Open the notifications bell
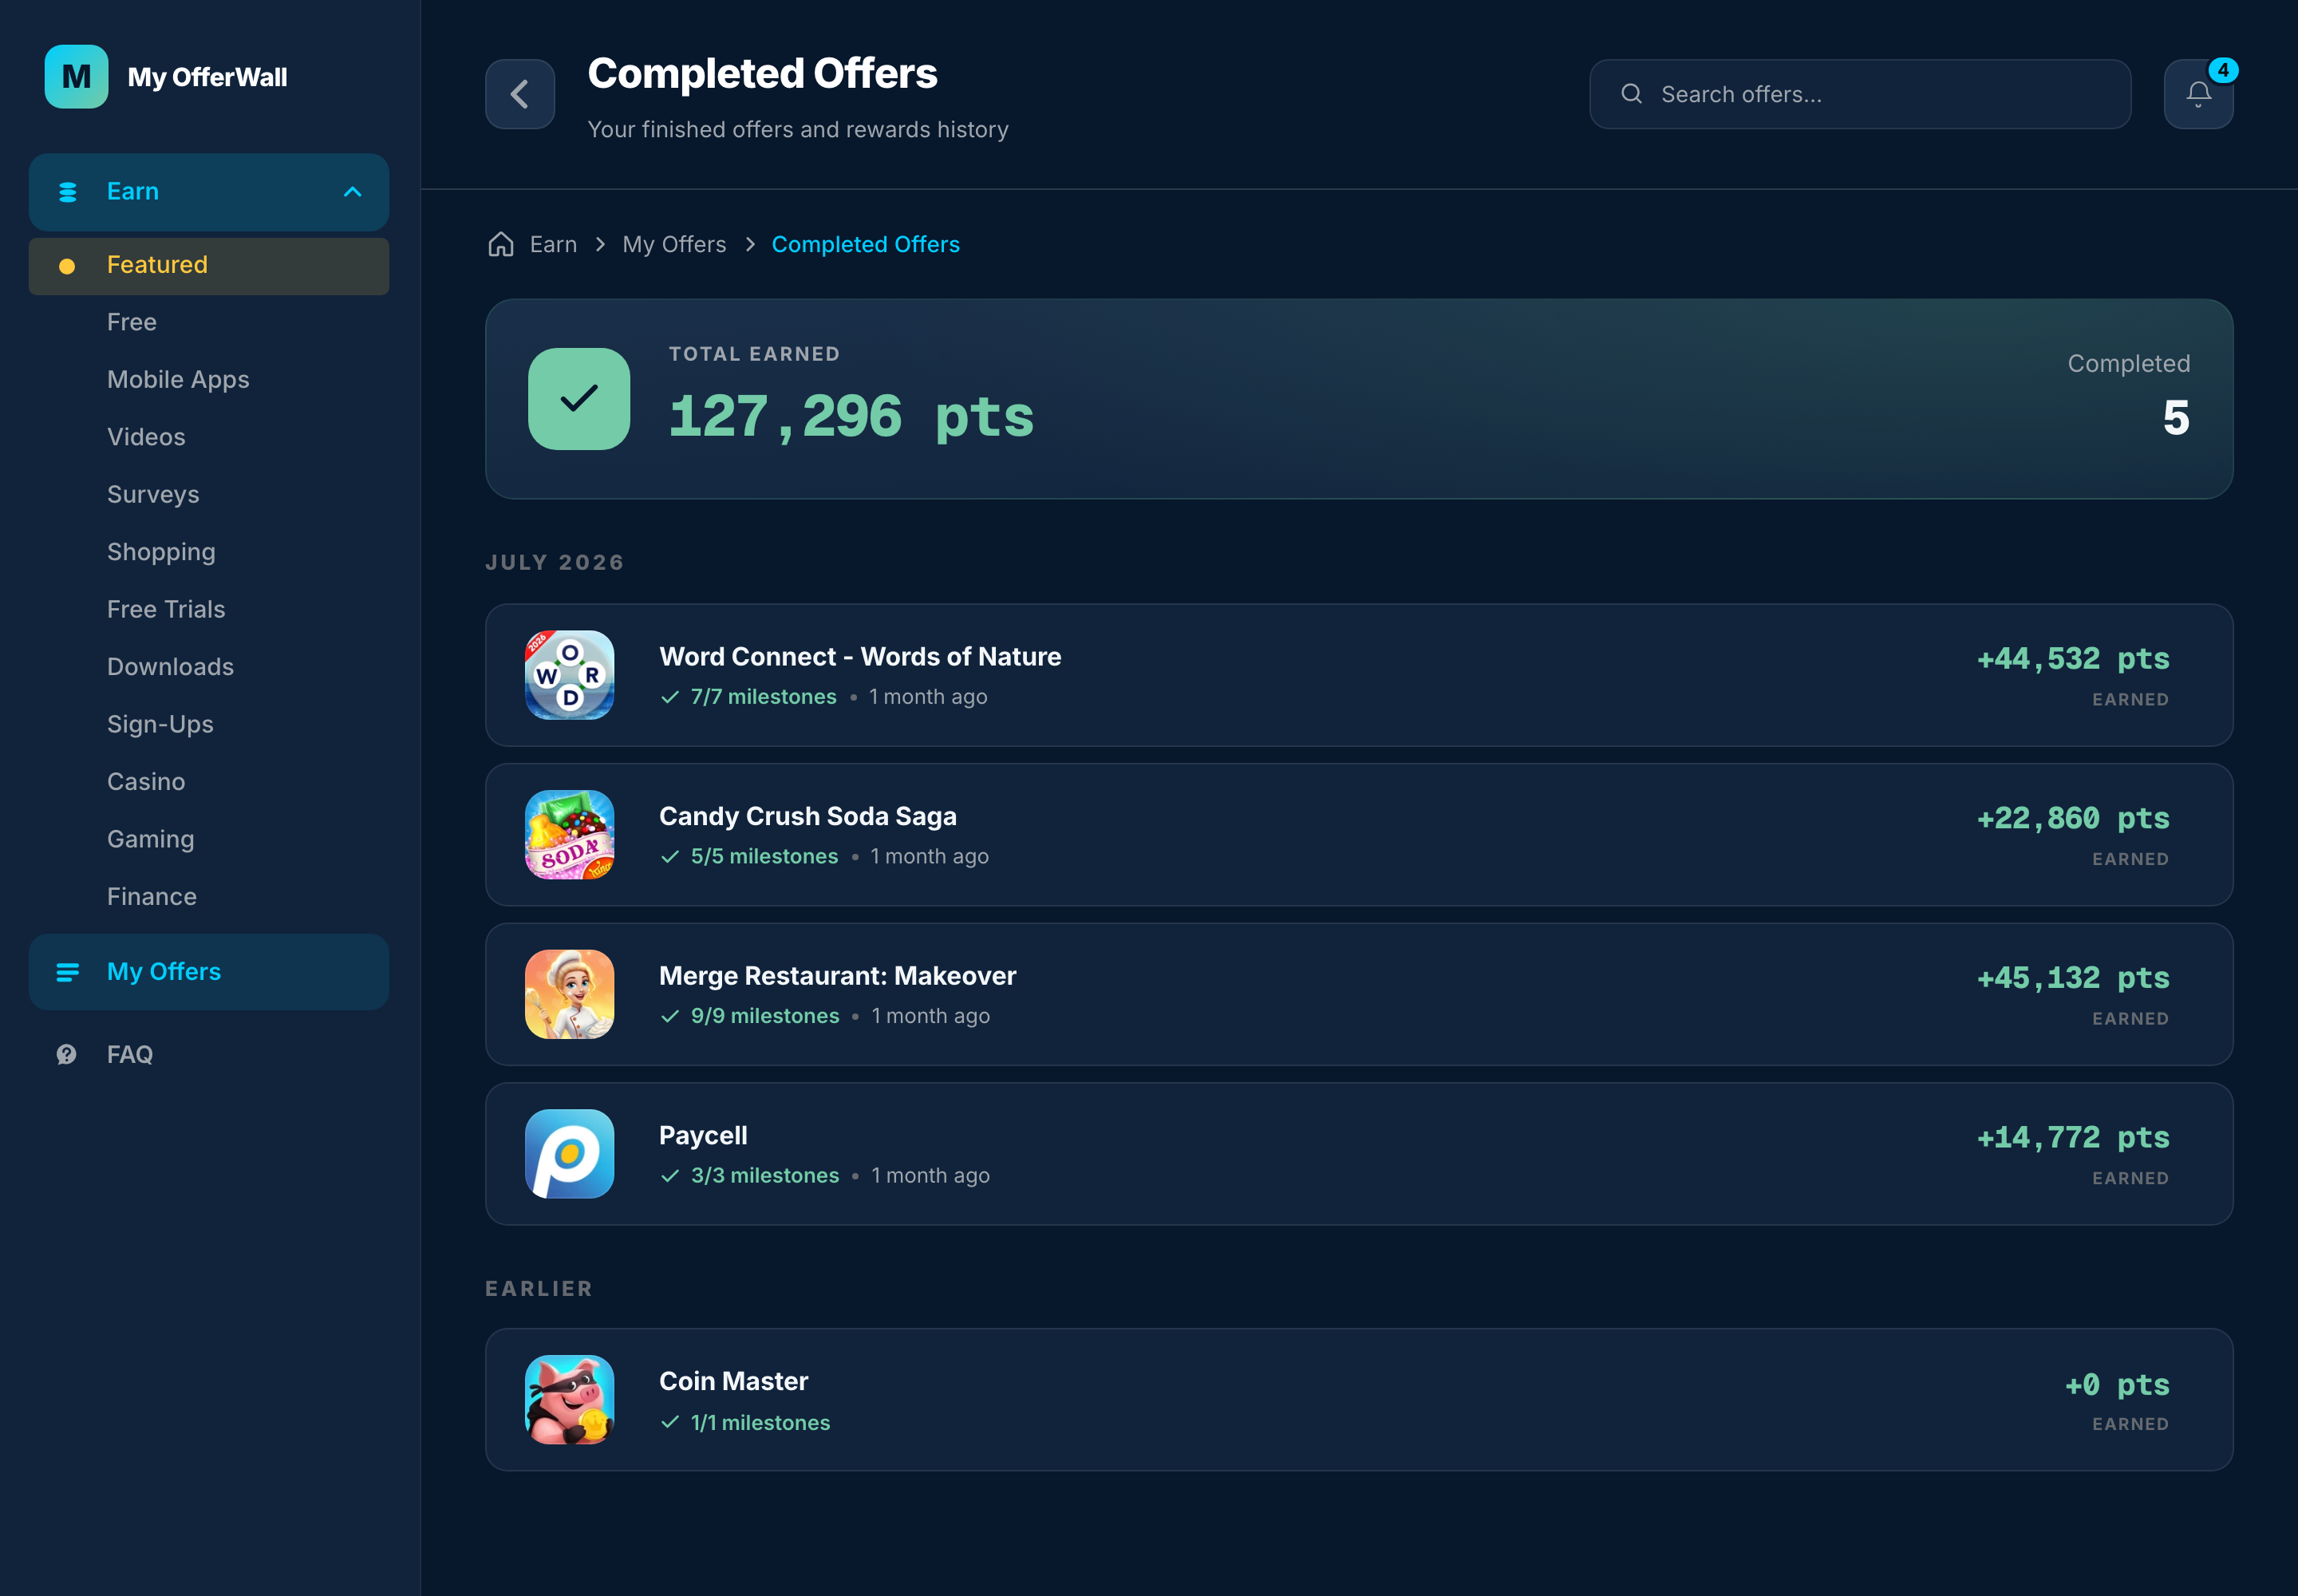Screen dimensions: 2298x1596 pos(2198,94)
